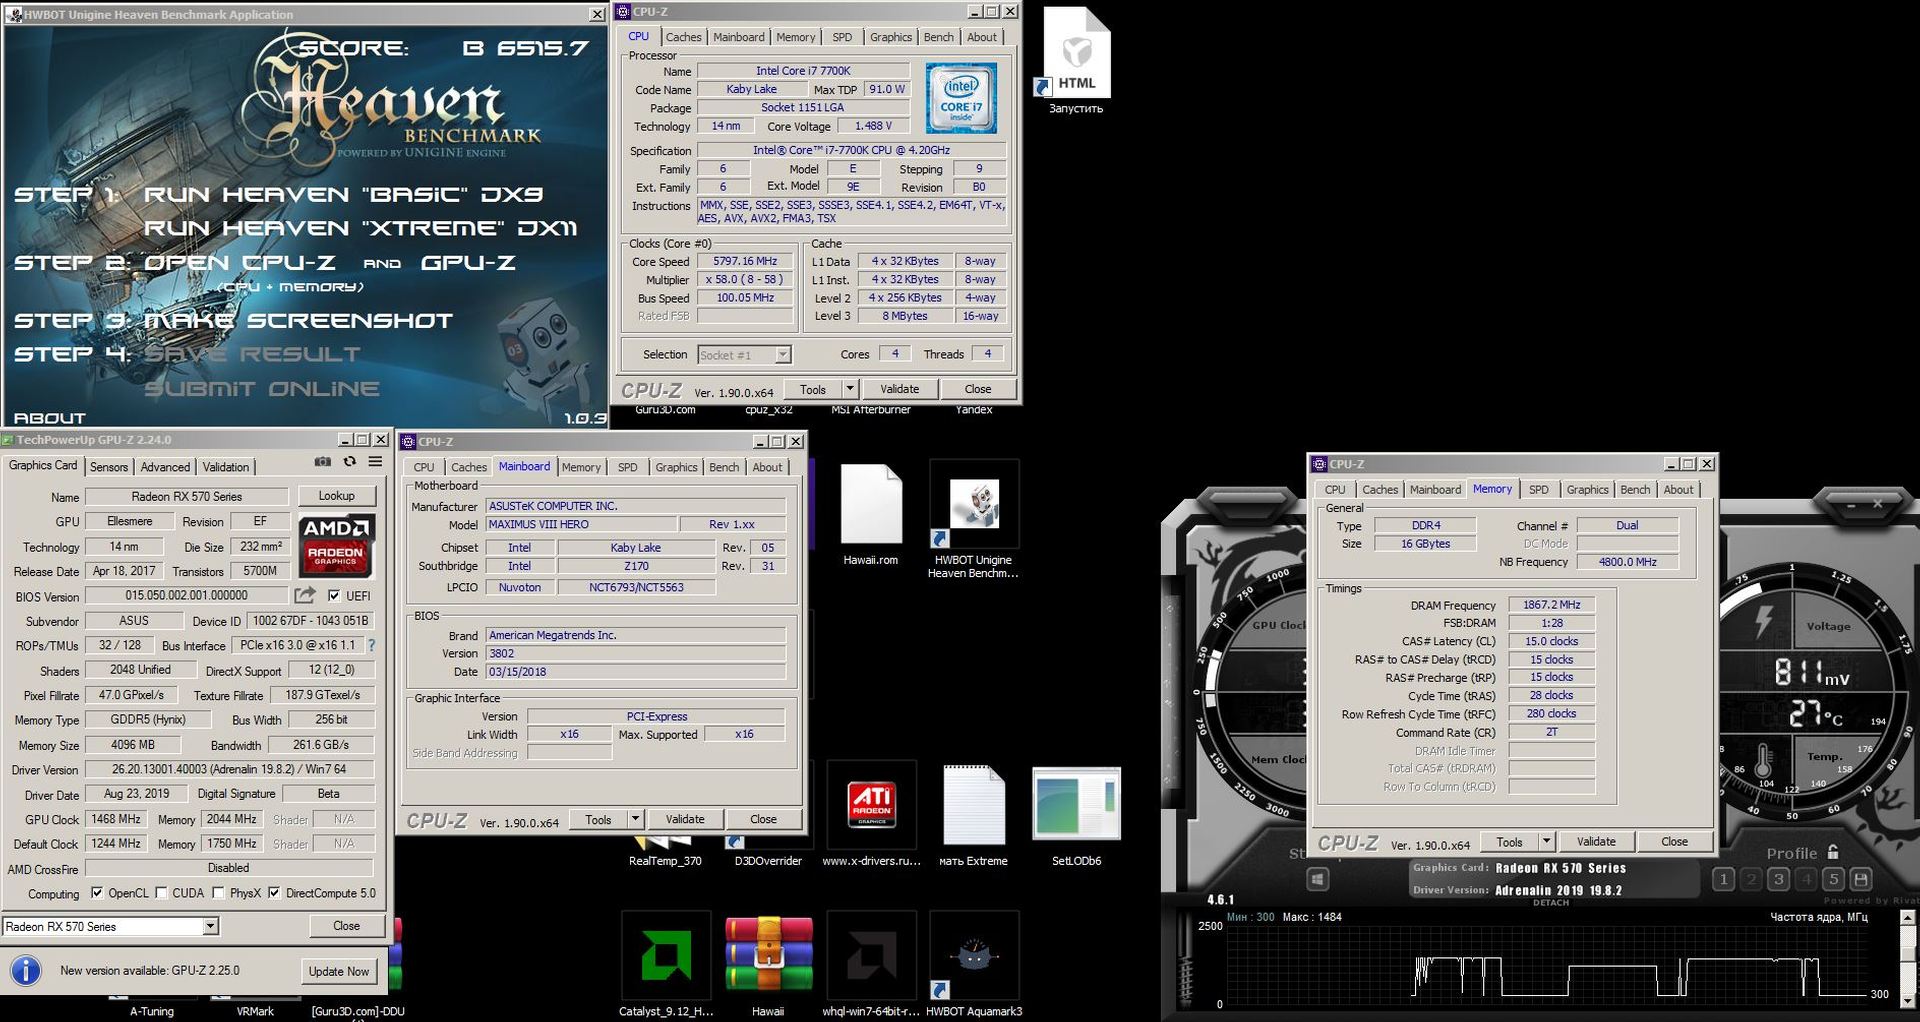Open the Validation tab in GPU-Z
This screenshot has width=1920, height=1022.
(x=226, y=467)
